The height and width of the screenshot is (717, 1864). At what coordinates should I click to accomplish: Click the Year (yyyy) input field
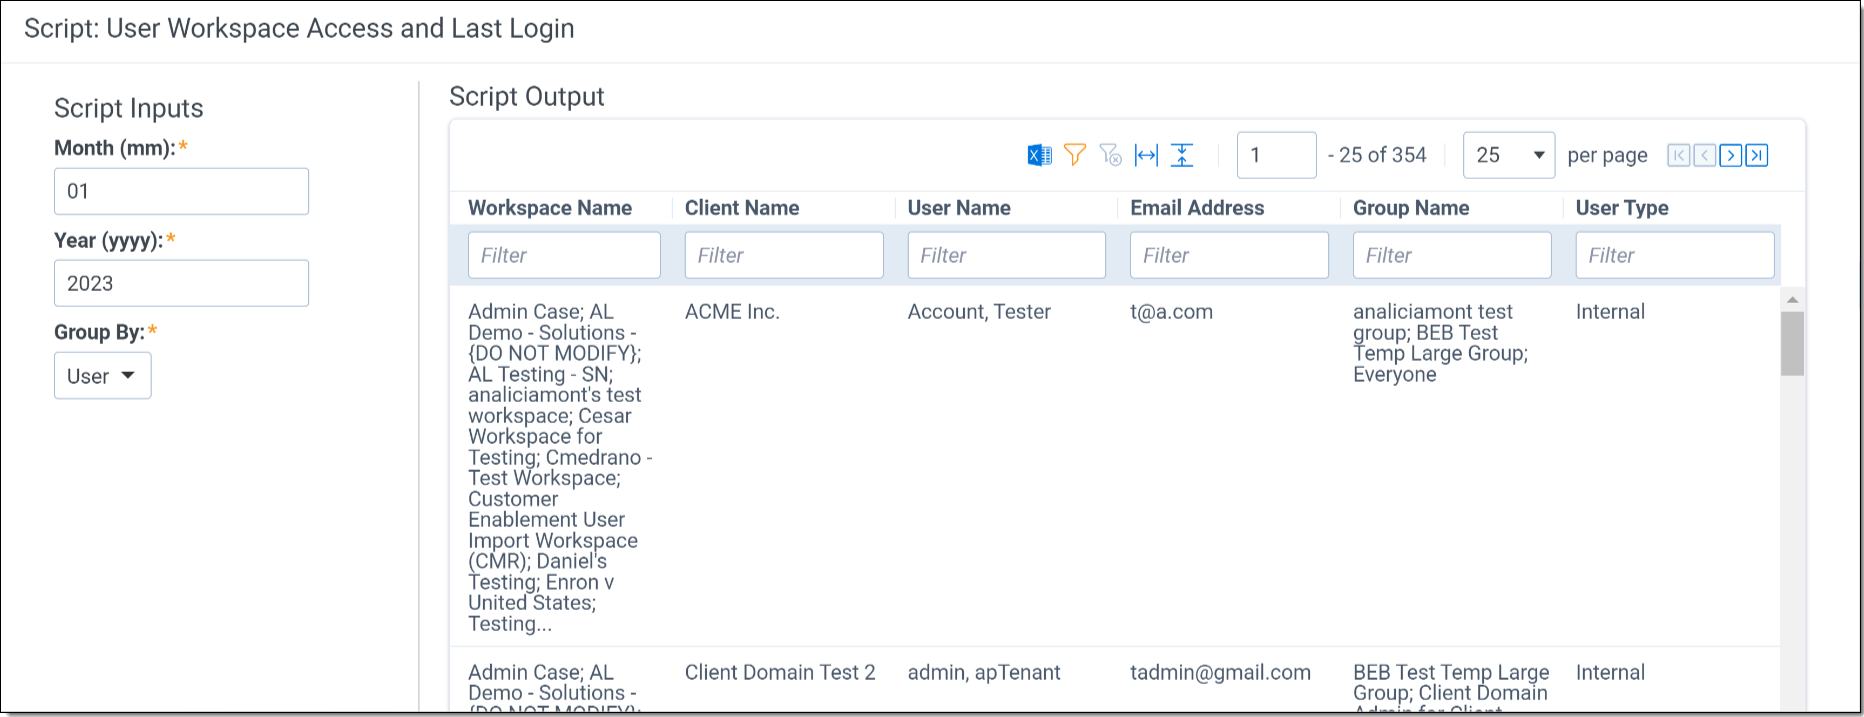click(x=181, y=283)
